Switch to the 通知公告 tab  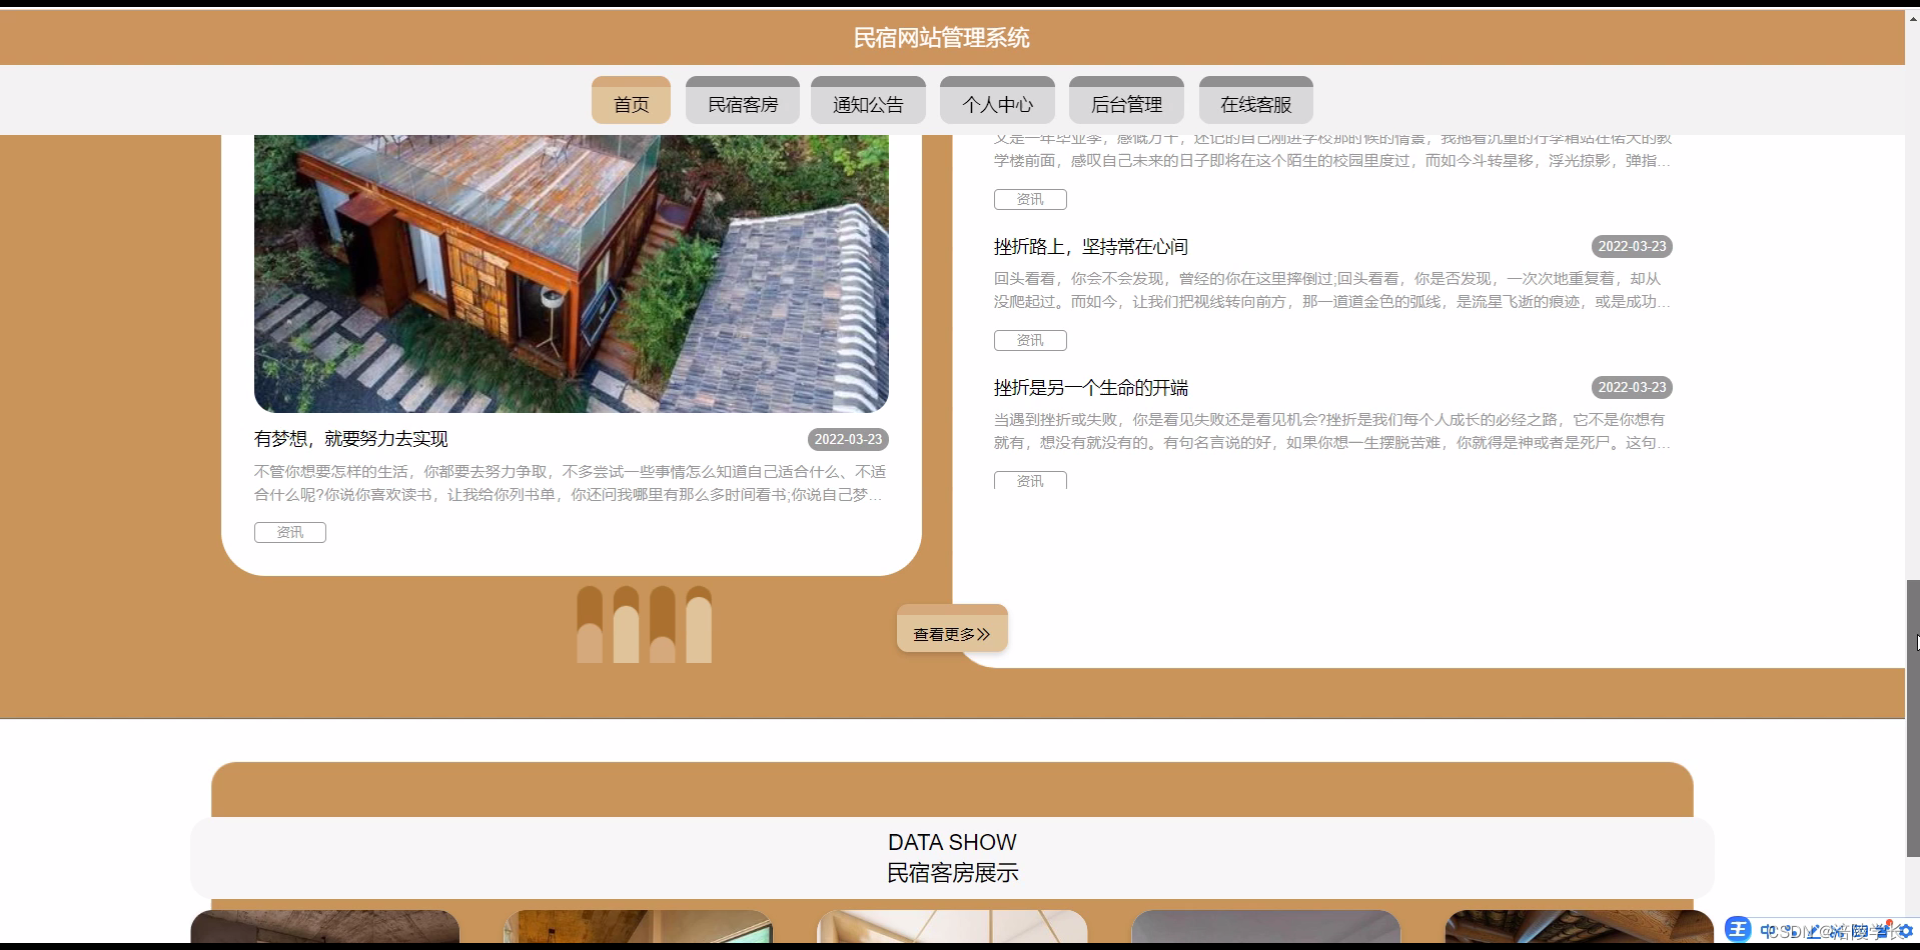click(867, 100)
